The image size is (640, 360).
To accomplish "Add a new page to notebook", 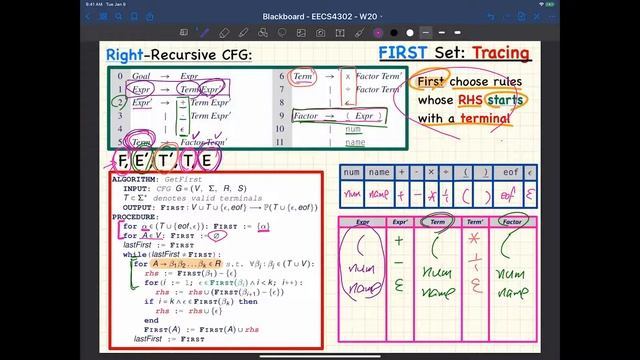I will tap(522, 17).
